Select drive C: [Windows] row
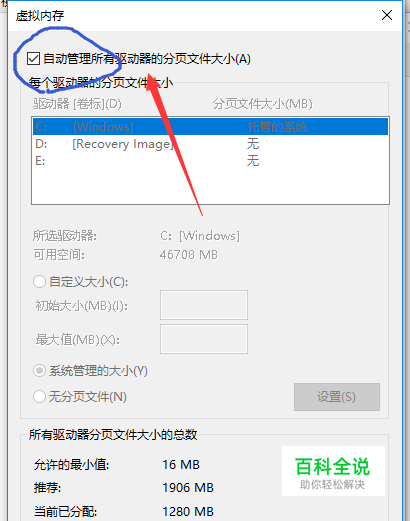Screen dimensions: 410x521 (210, 127)
